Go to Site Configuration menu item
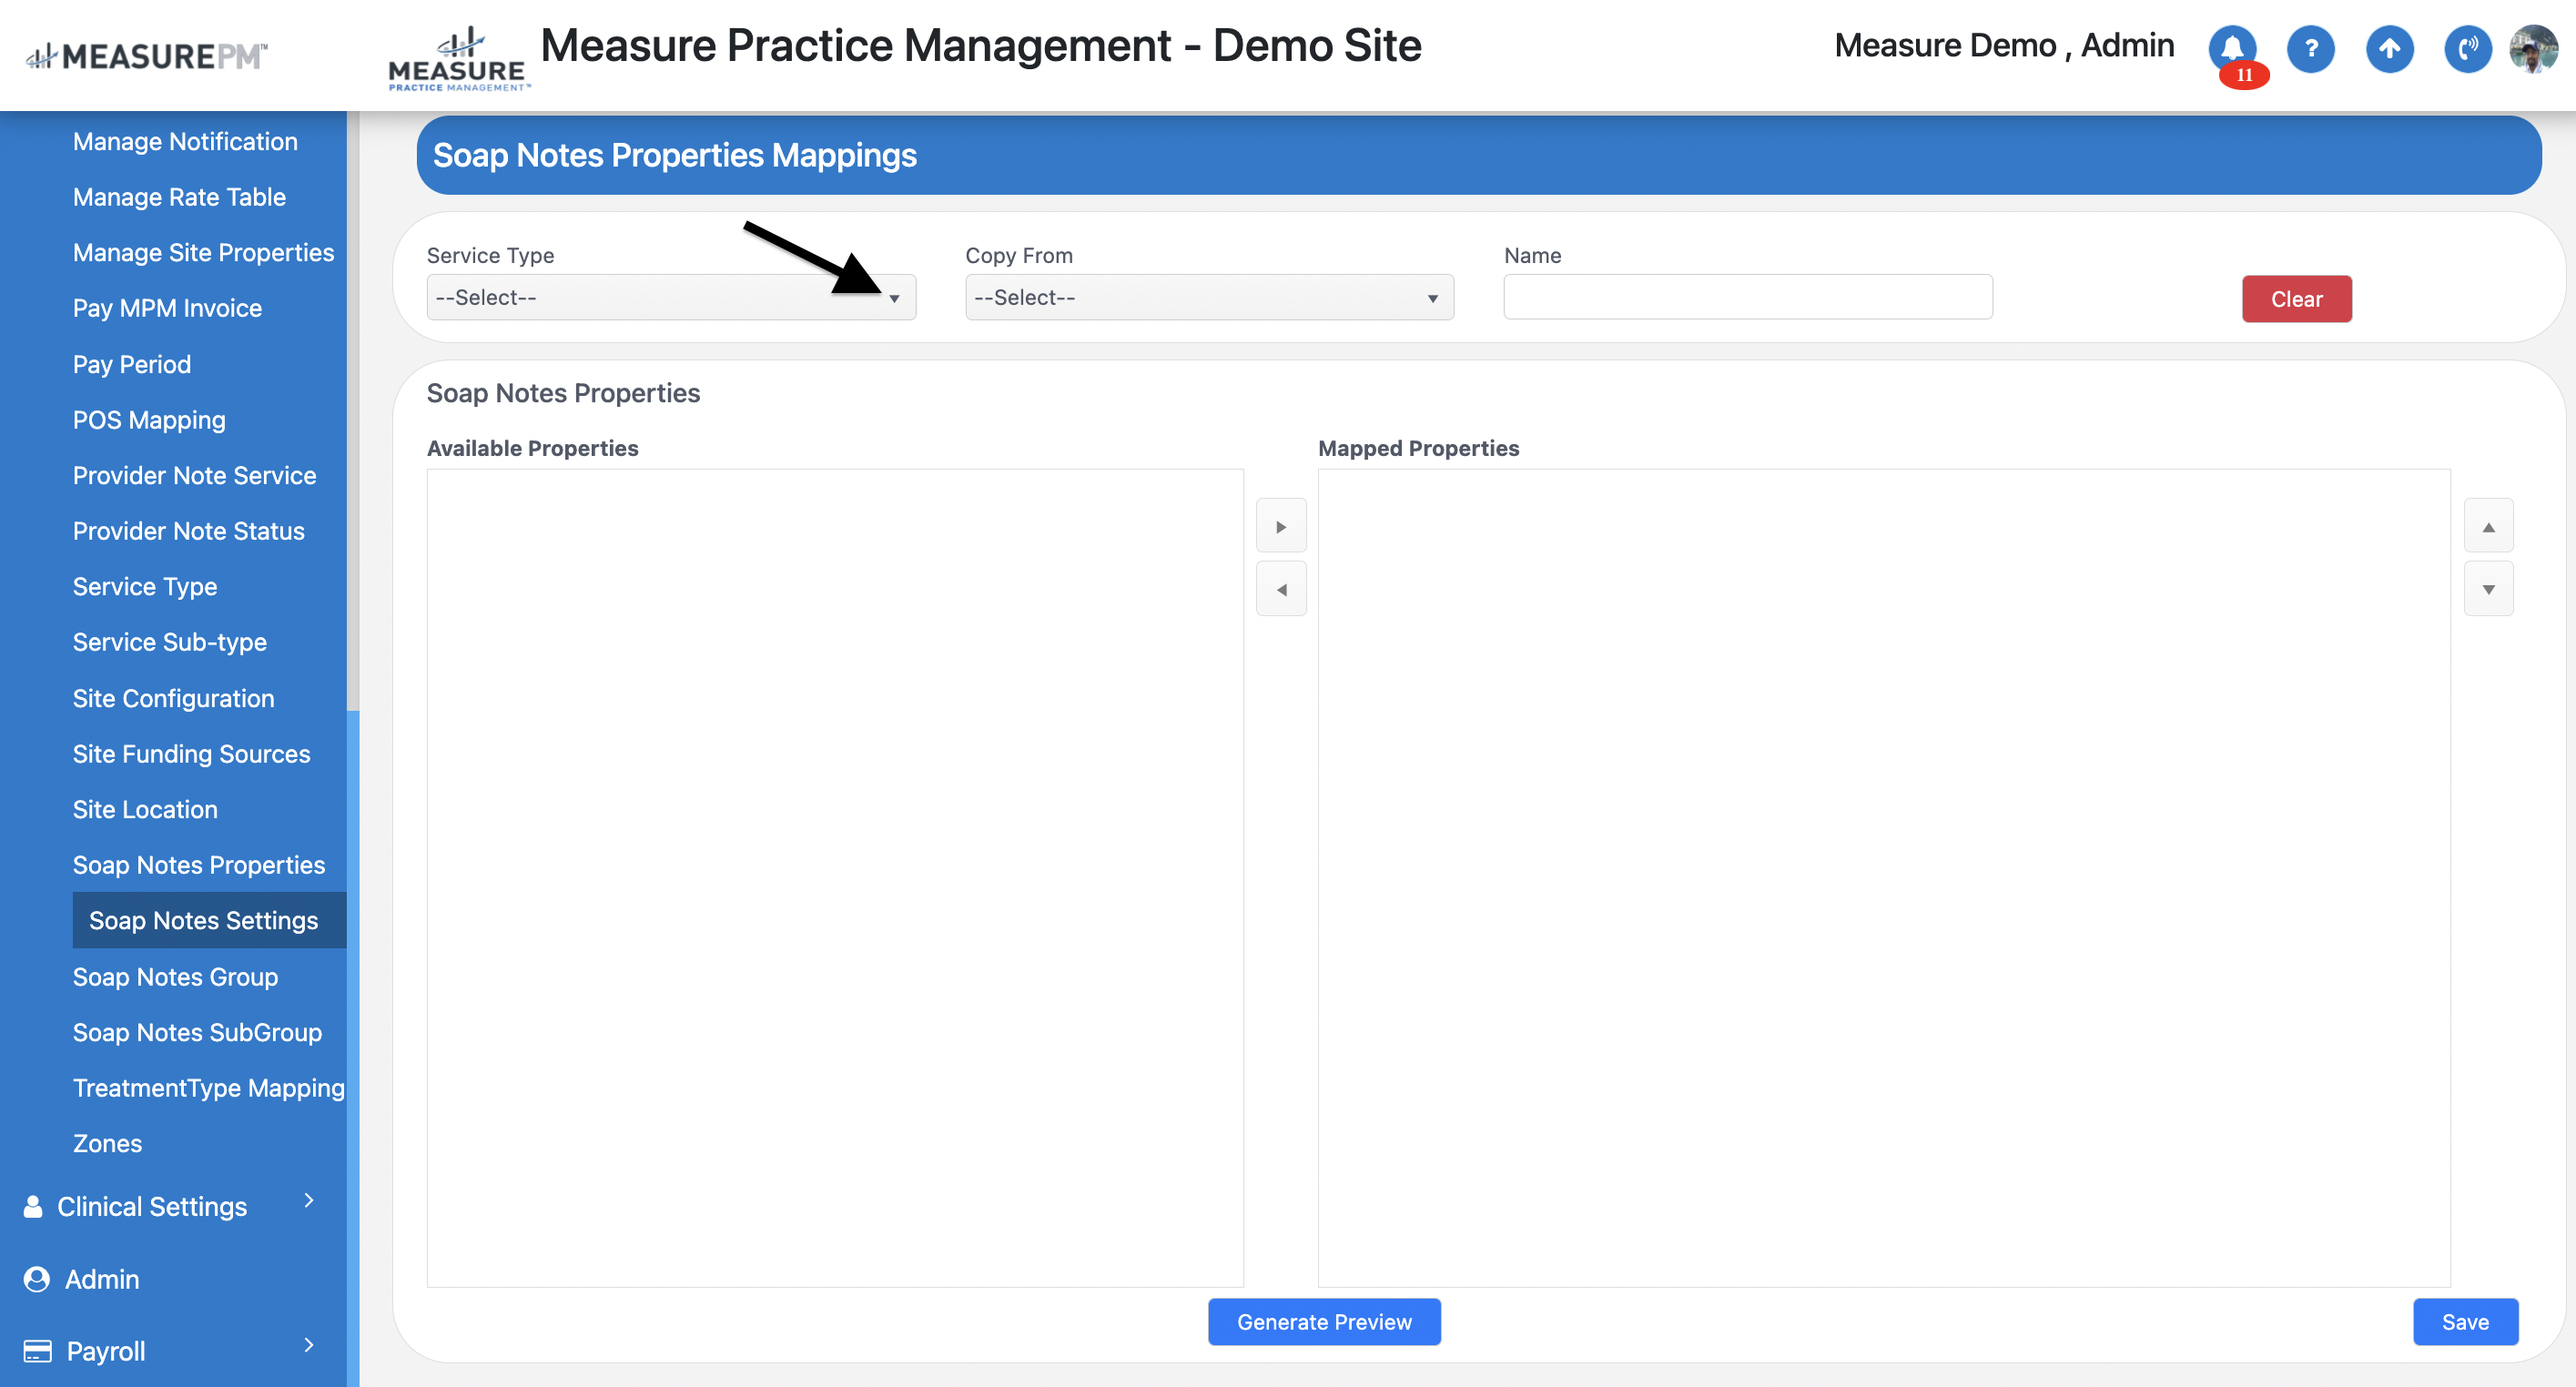2576x1387 pixels. [173, 698]
